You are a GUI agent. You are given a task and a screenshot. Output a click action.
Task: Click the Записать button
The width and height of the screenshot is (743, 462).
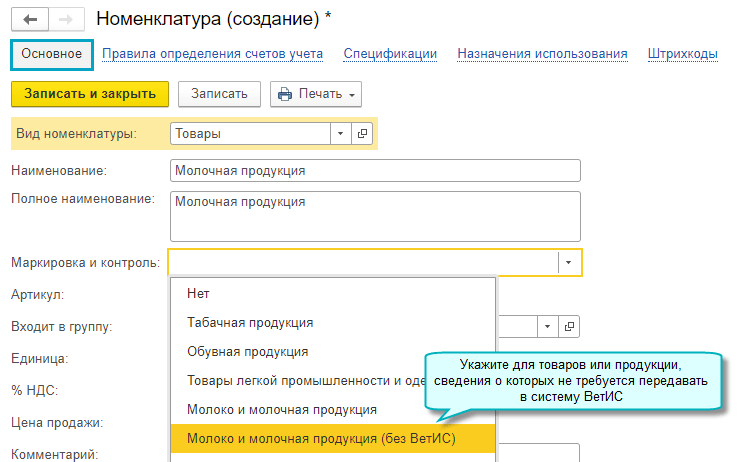click(219, 94)
